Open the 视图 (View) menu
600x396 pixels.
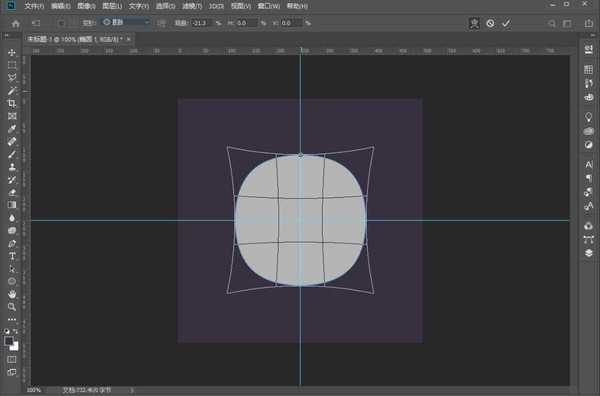point(241,6)
